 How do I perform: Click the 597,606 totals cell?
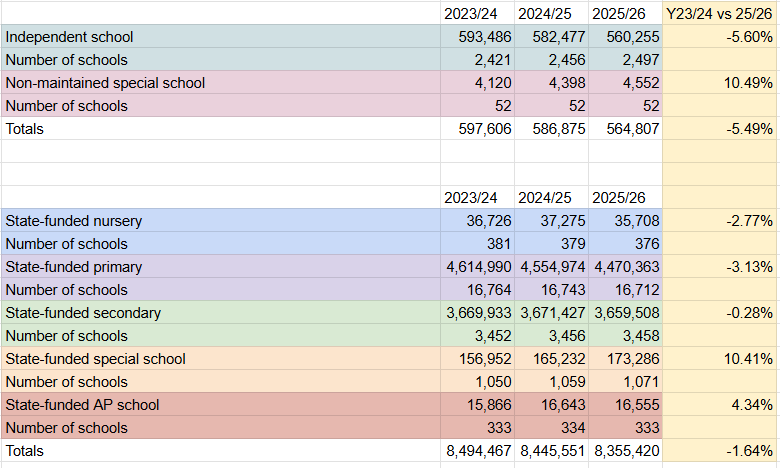478,129
